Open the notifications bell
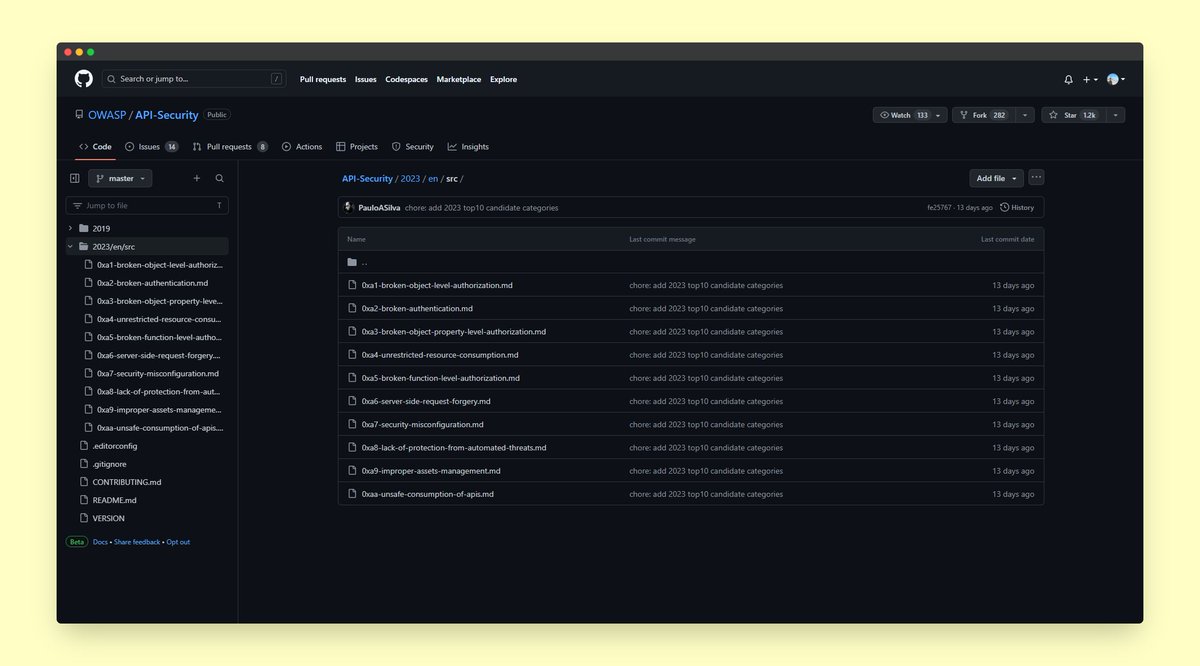Viewport: 1200px width, 666px height. pos(1068,79)
